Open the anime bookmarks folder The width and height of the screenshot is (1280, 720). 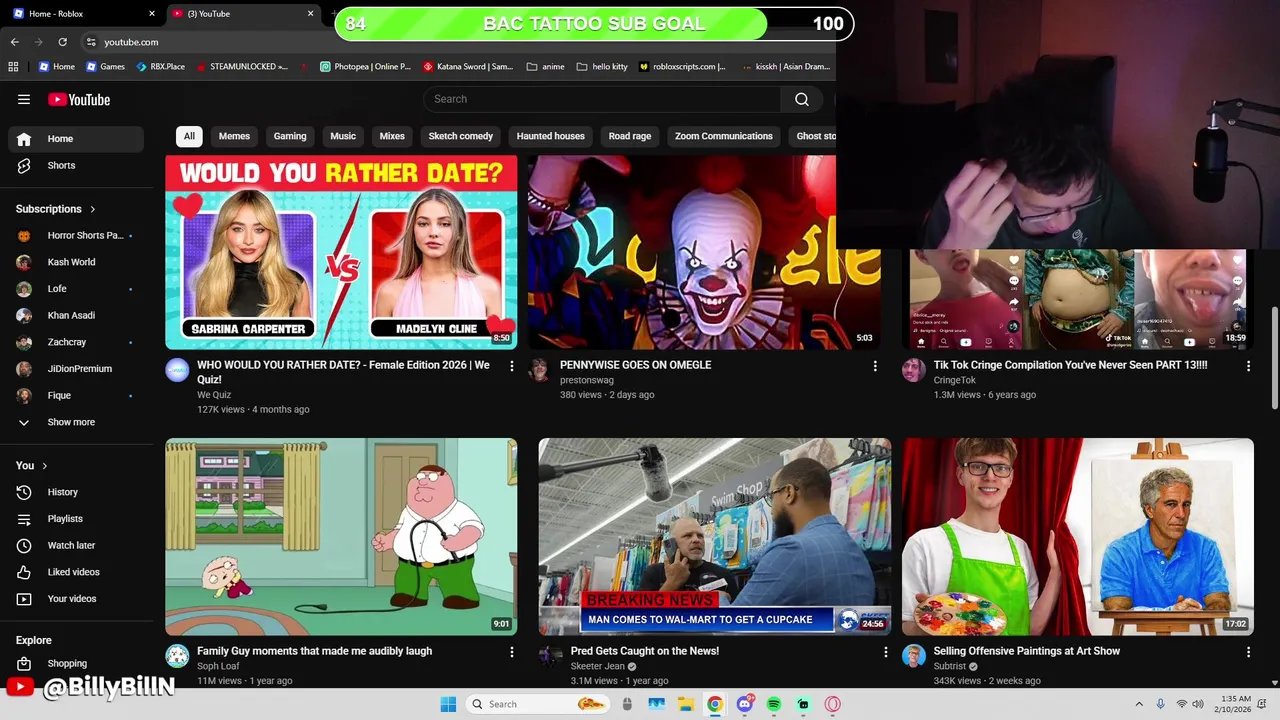pyautogui.click(x=545, y=67)
